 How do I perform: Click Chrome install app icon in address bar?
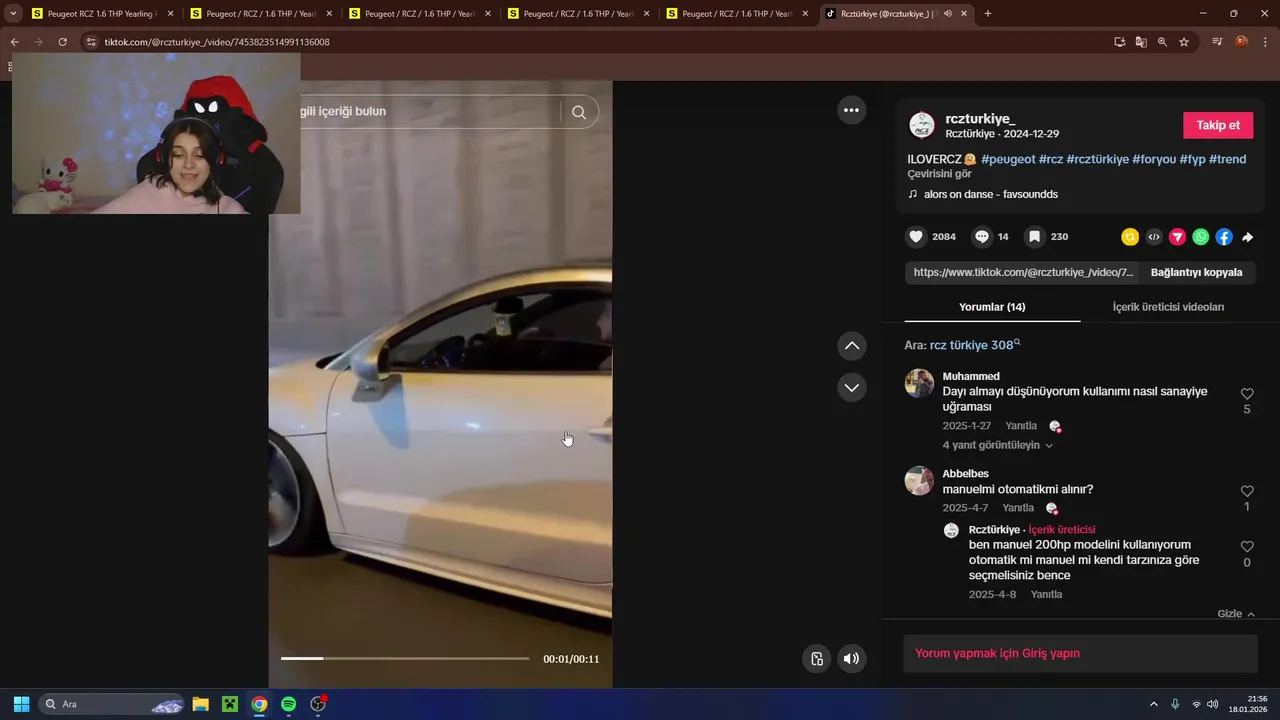point(1120,42)
